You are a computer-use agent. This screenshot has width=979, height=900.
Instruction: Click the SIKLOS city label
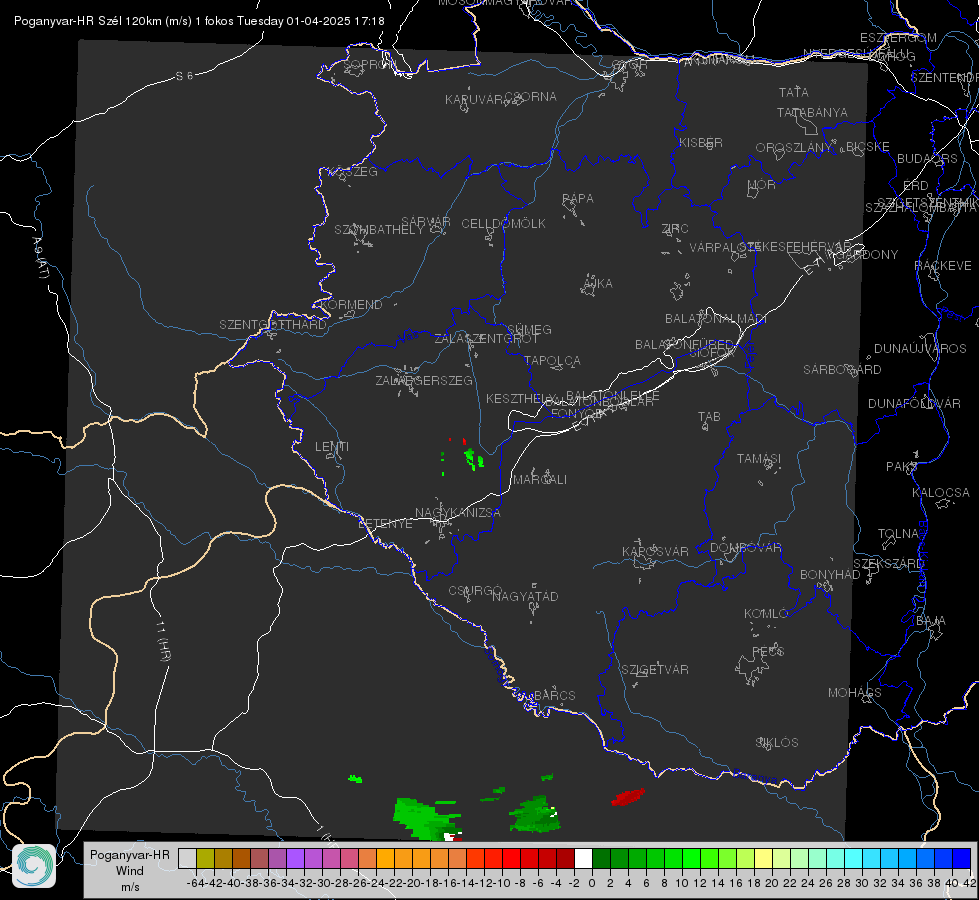tap(777, 742)
